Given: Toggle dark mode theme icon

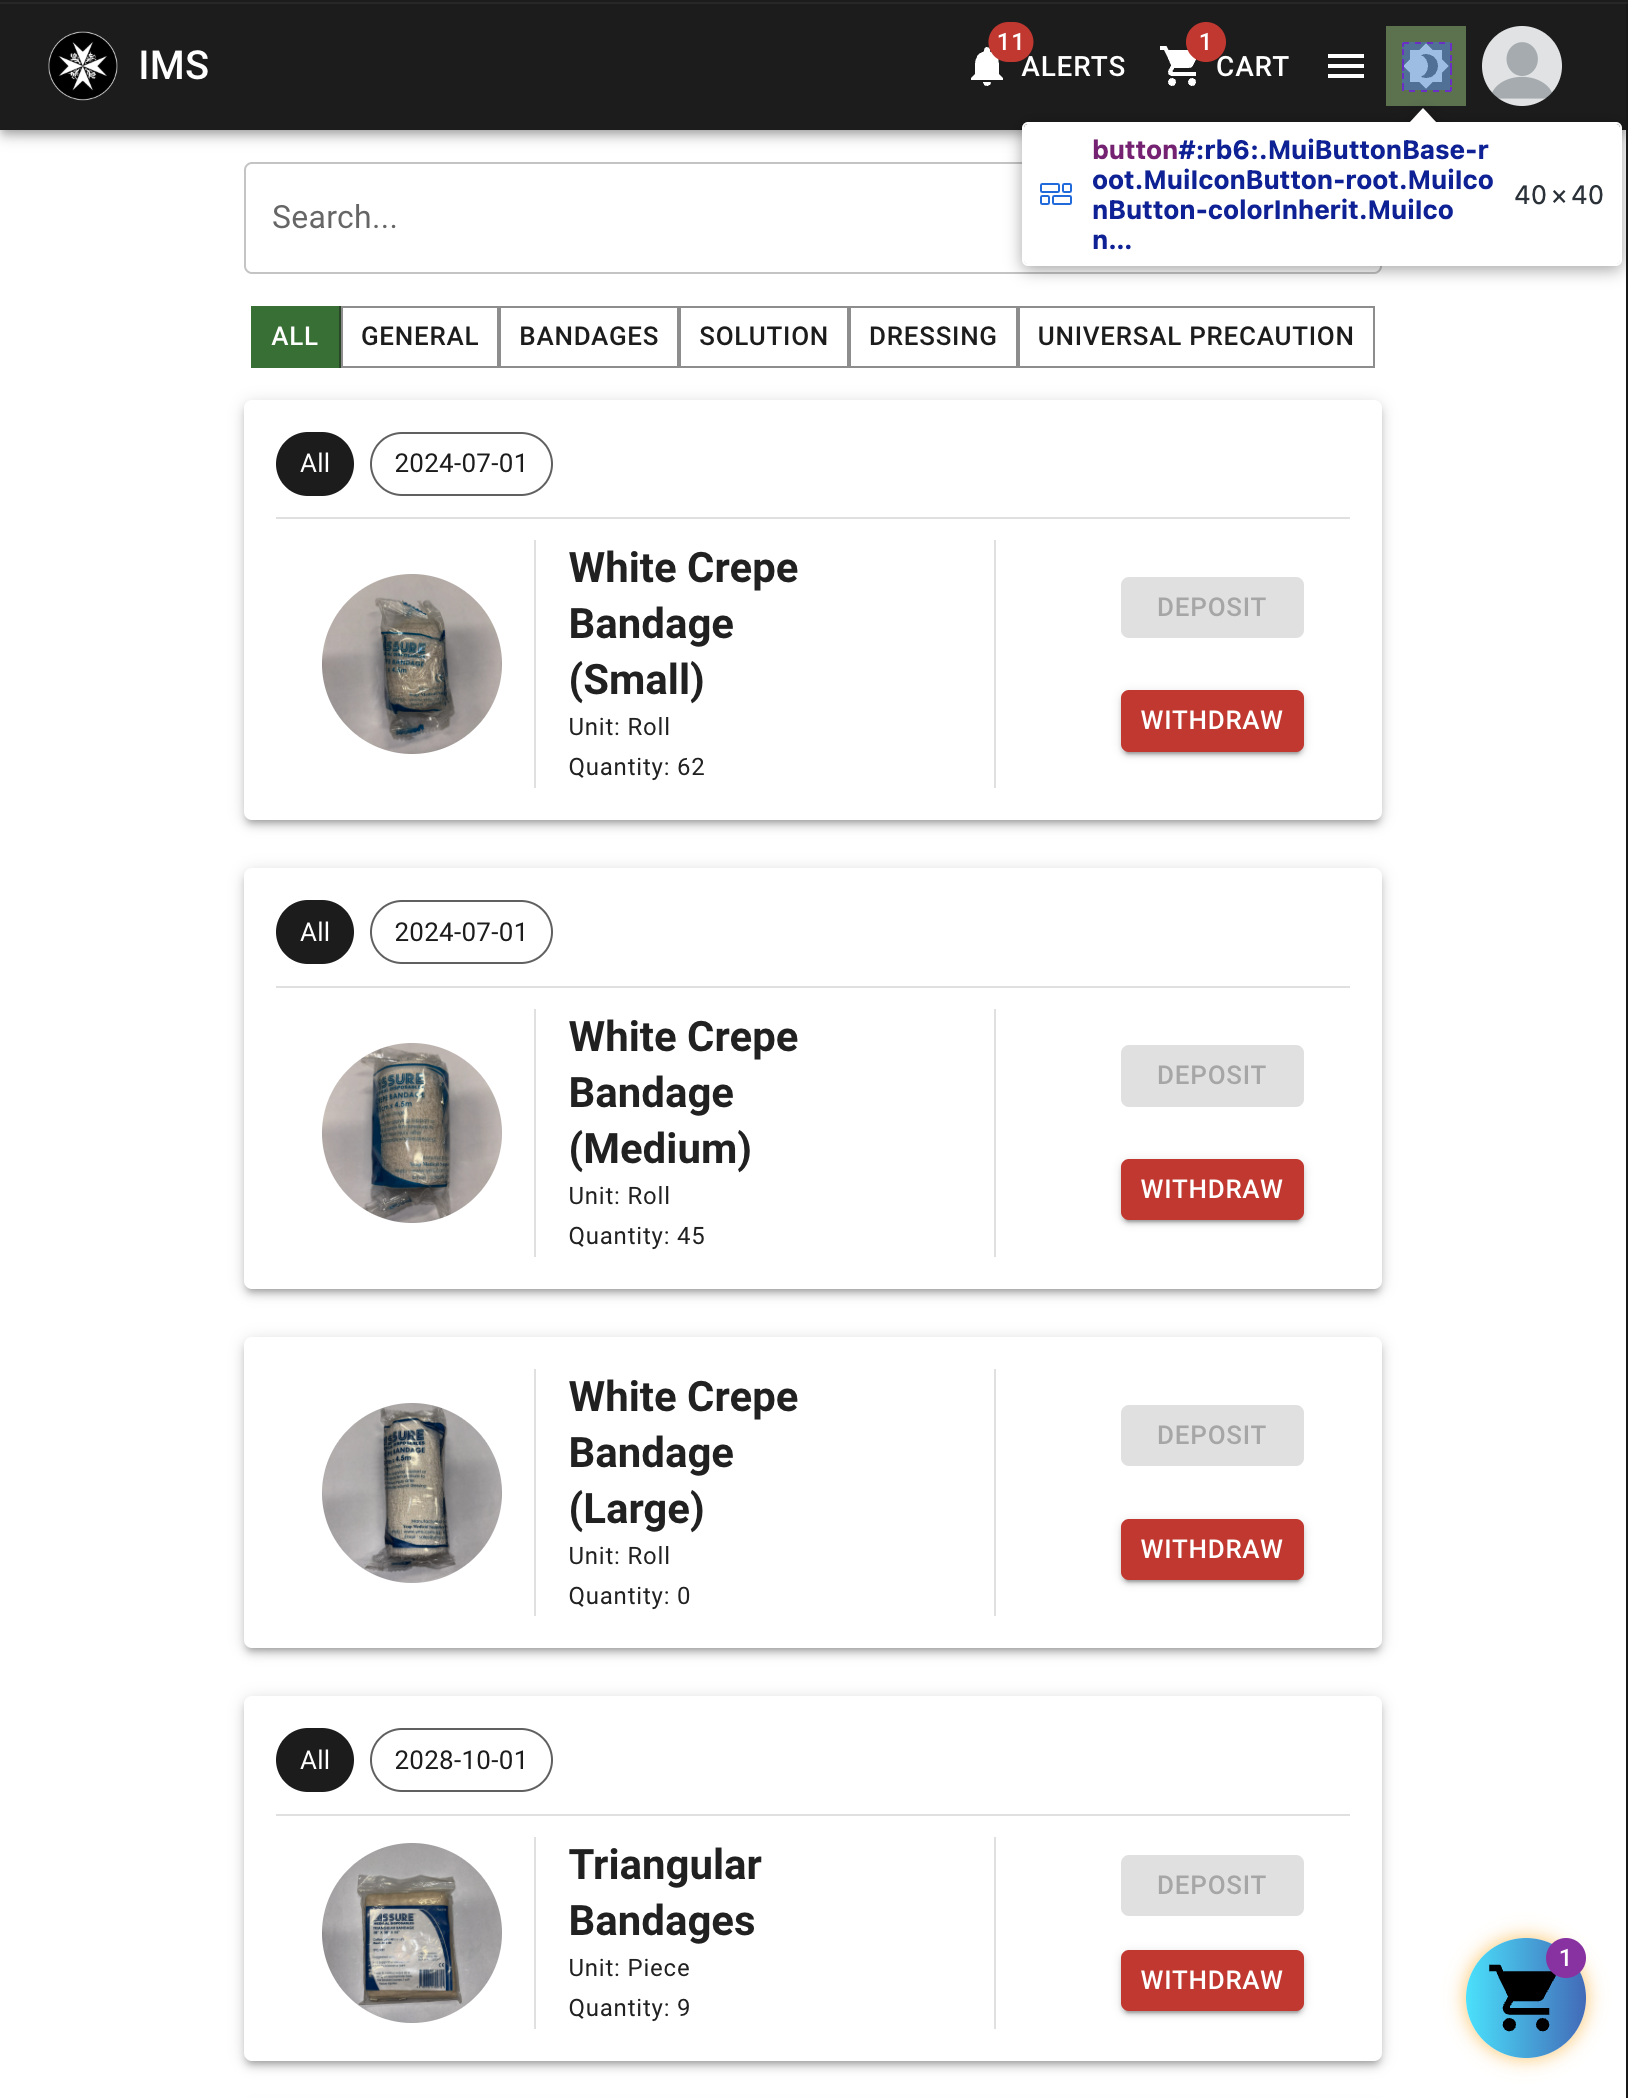Looking at the screenshot, I should coord(1426,66).
